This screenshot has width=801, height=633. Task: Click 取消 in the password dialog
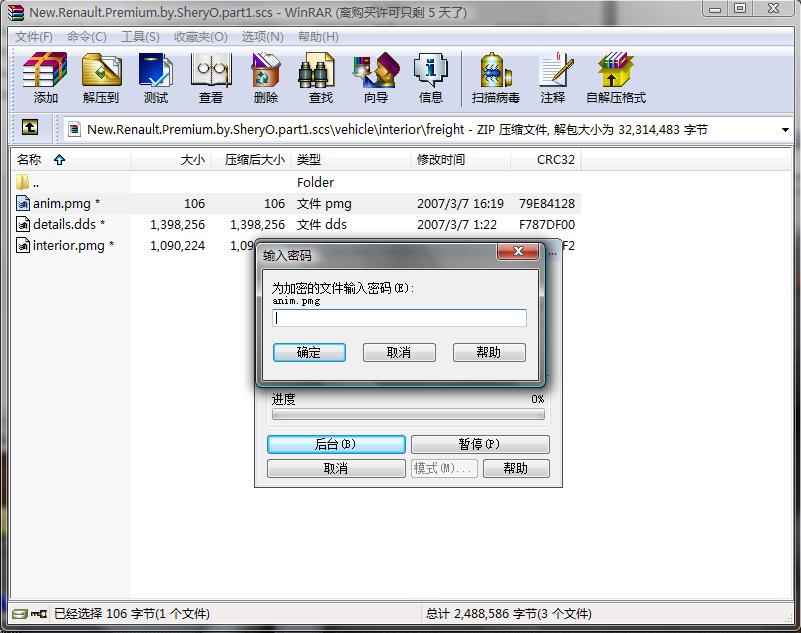399,353
